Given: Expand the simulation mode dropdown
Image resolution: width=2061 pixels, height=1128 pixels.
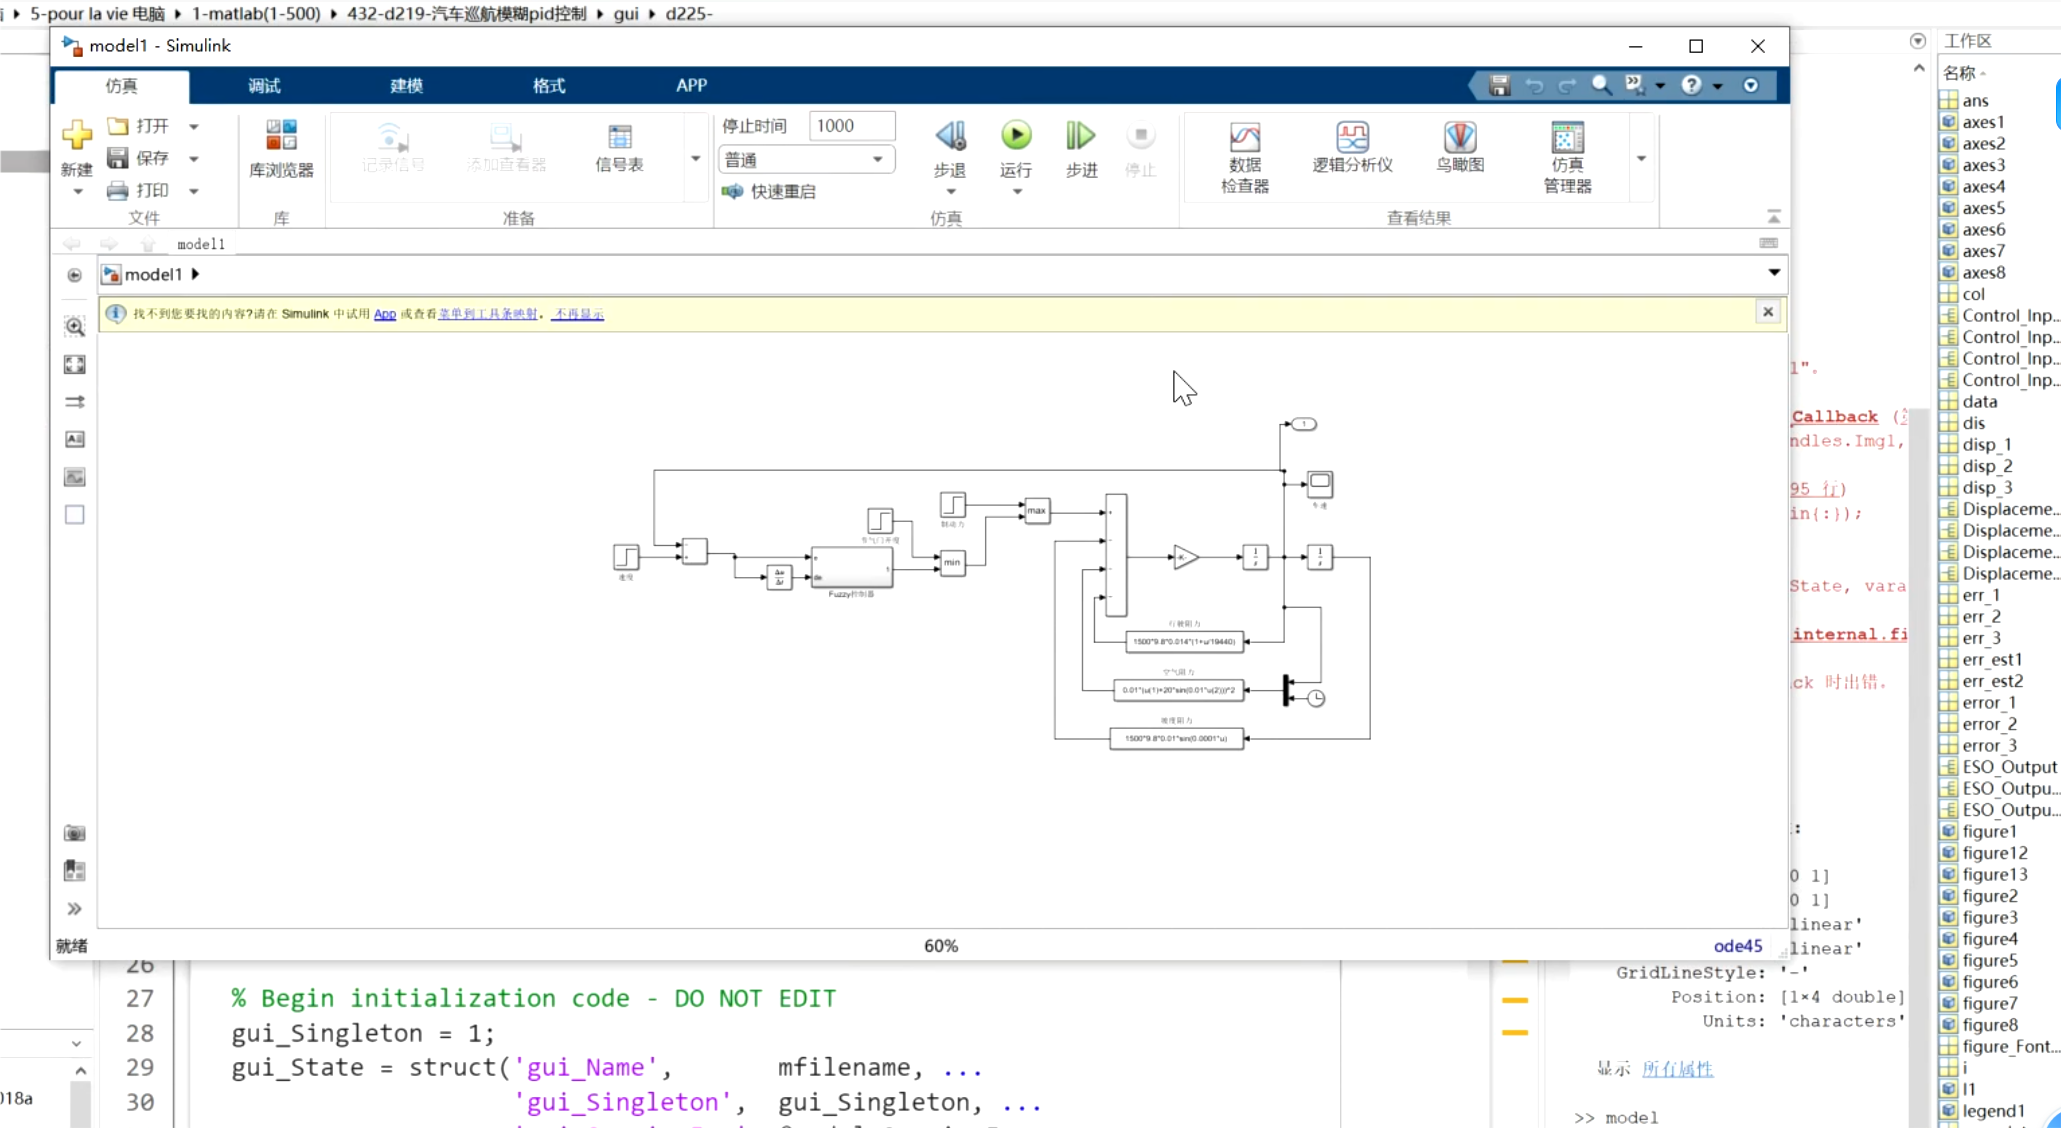Looking at the screenshot, I should (x=877, y=159).
